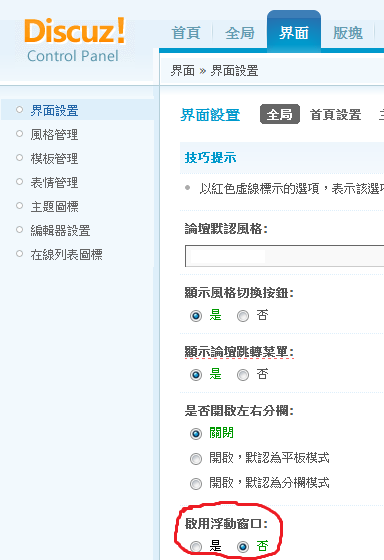Click the bullet icon beside 界面設置
384x560 pixels.
coord(20,110)
